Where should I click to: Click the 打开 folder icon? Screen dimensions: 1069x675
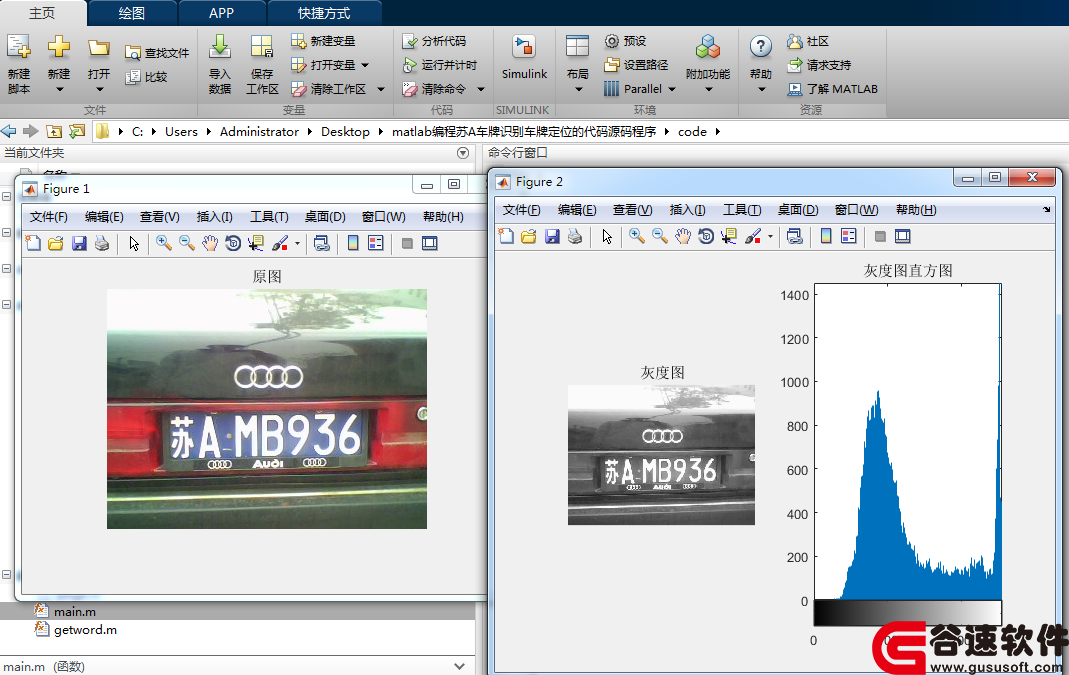[x=99, y=48]
